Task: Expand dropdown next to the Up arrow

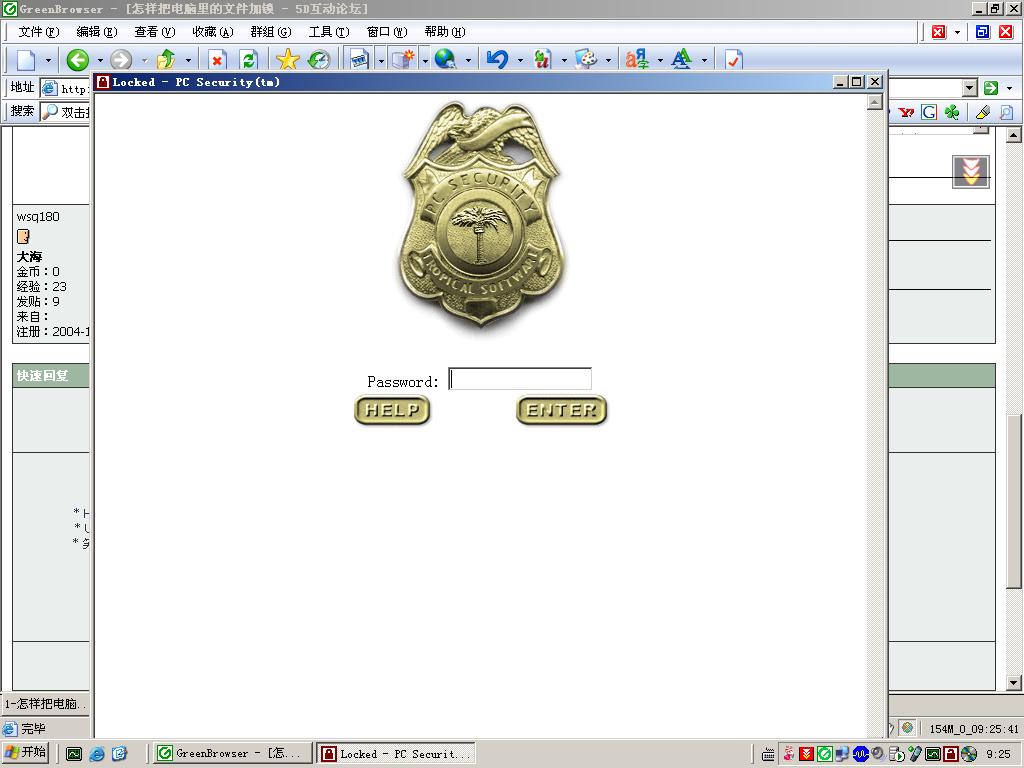Action: pos(188,61)
